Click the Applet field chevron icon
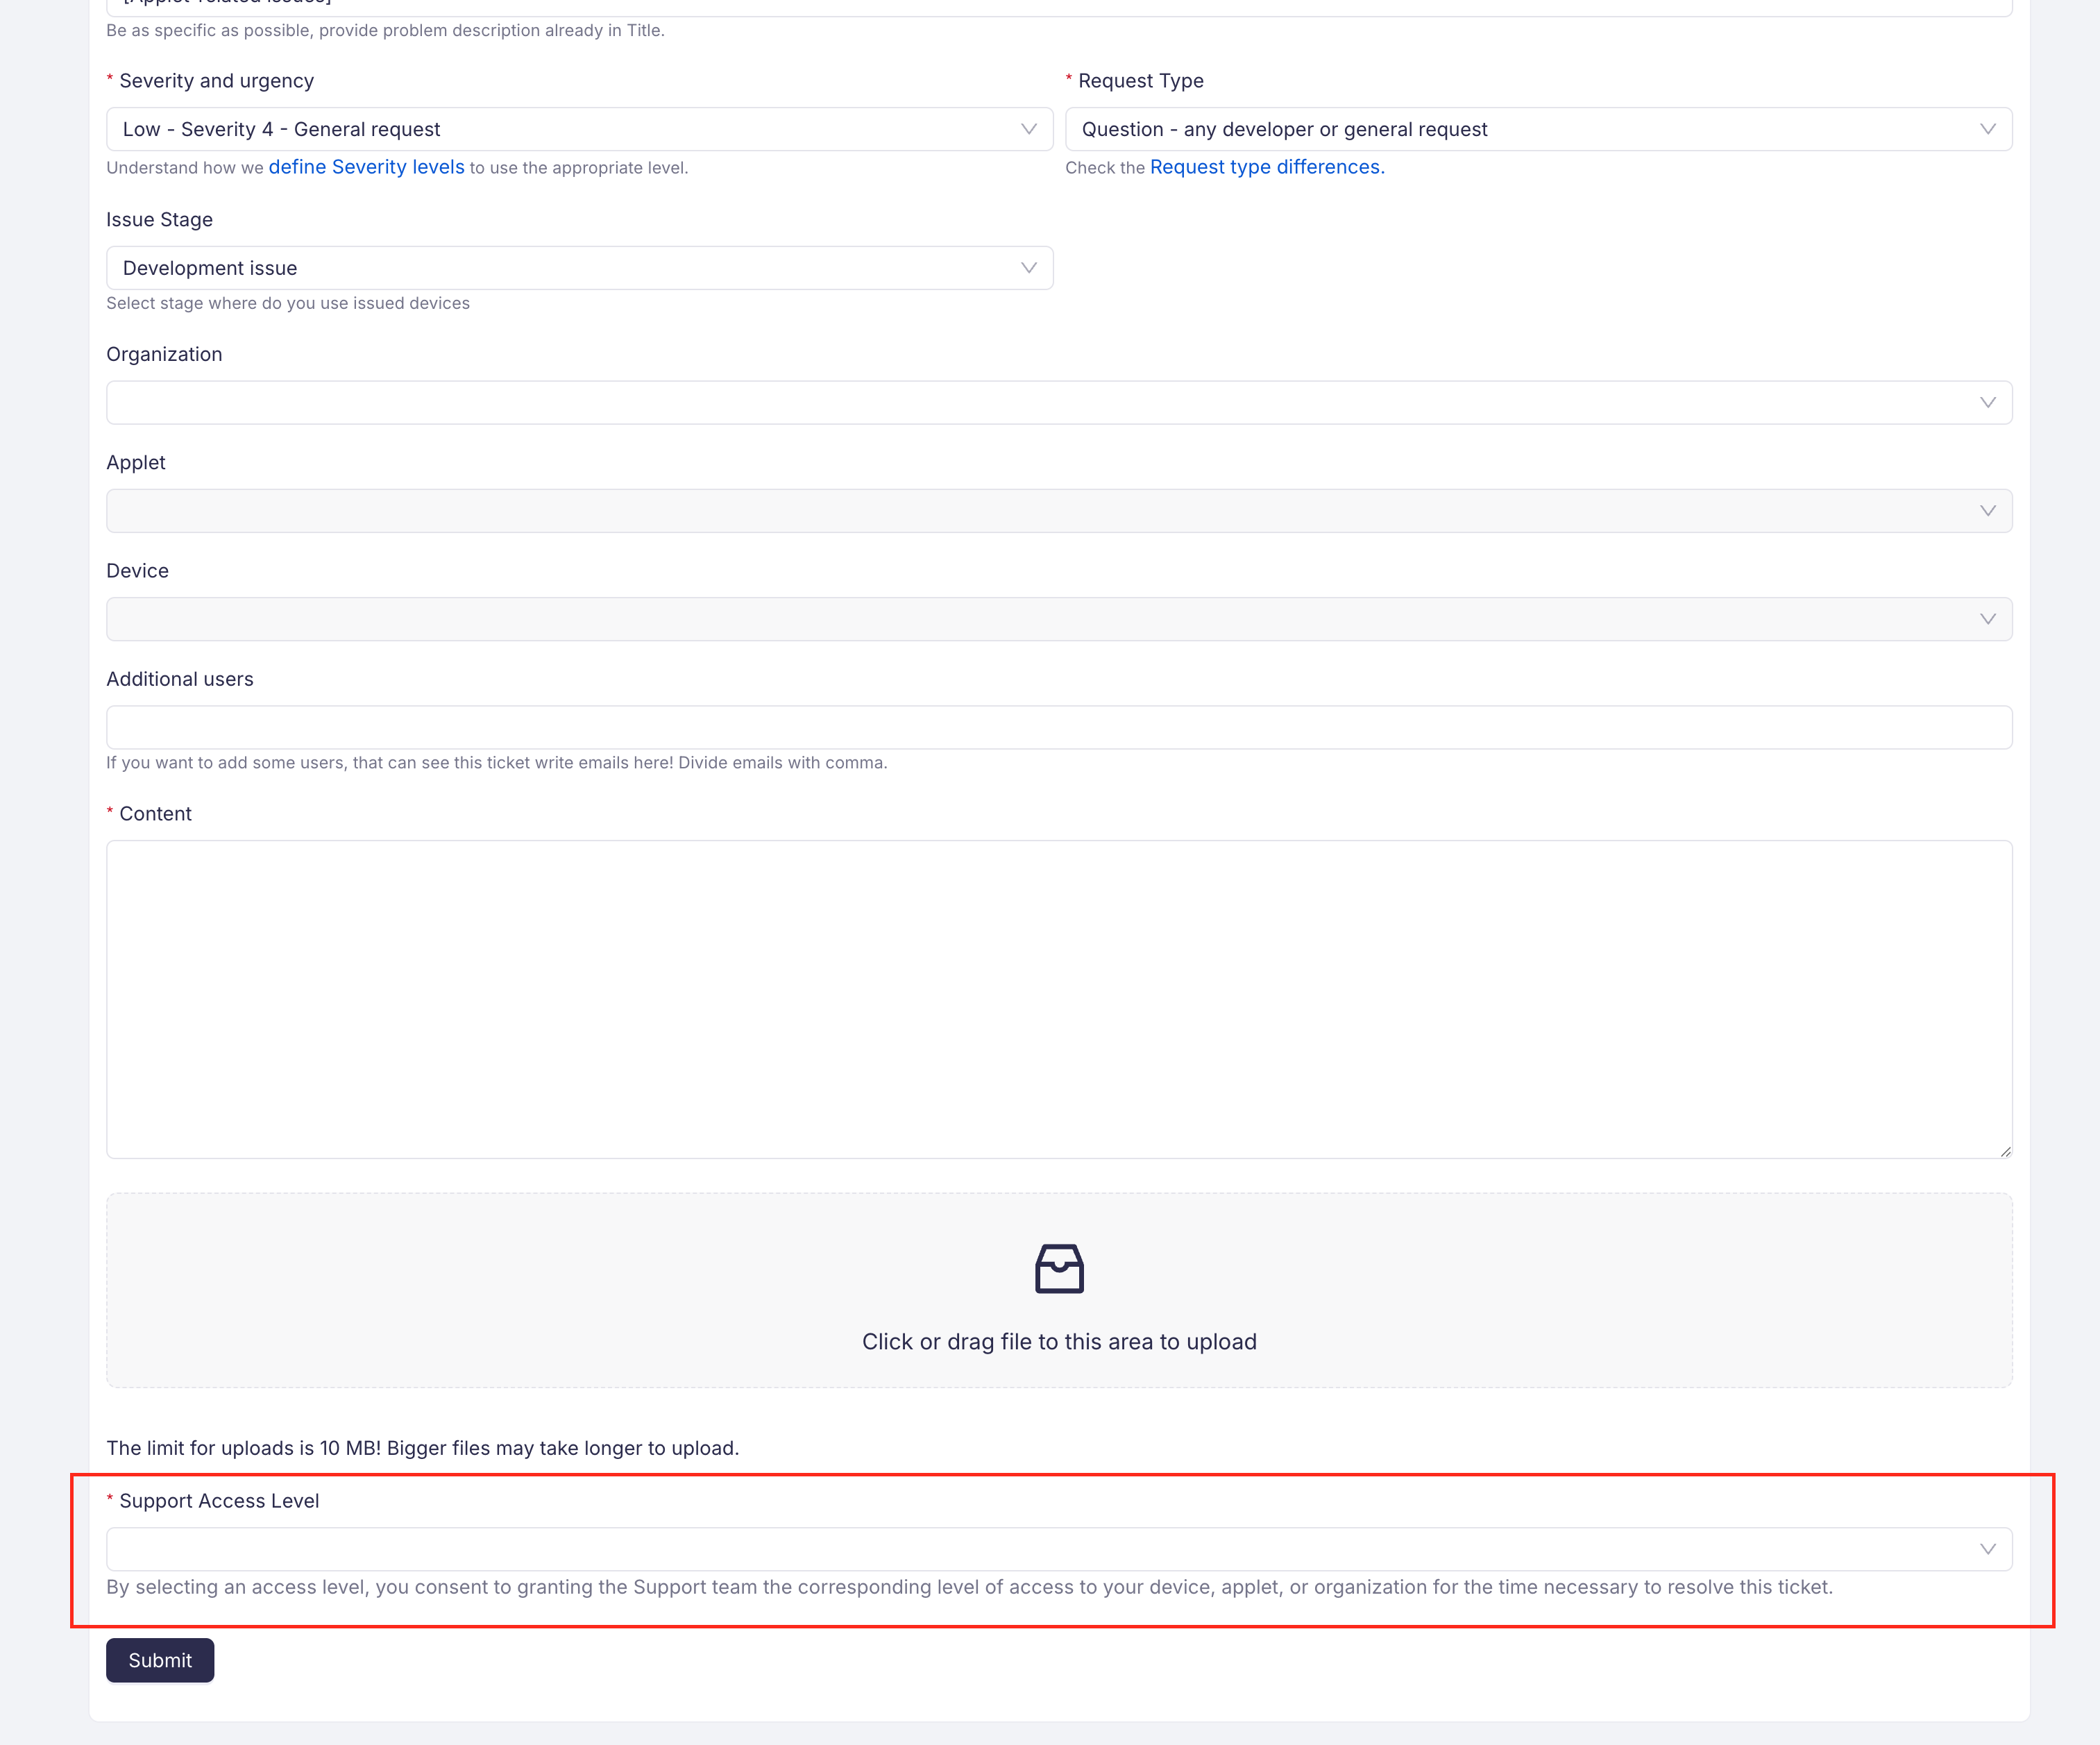Screen dimensions: 2100x1745 1986,510
